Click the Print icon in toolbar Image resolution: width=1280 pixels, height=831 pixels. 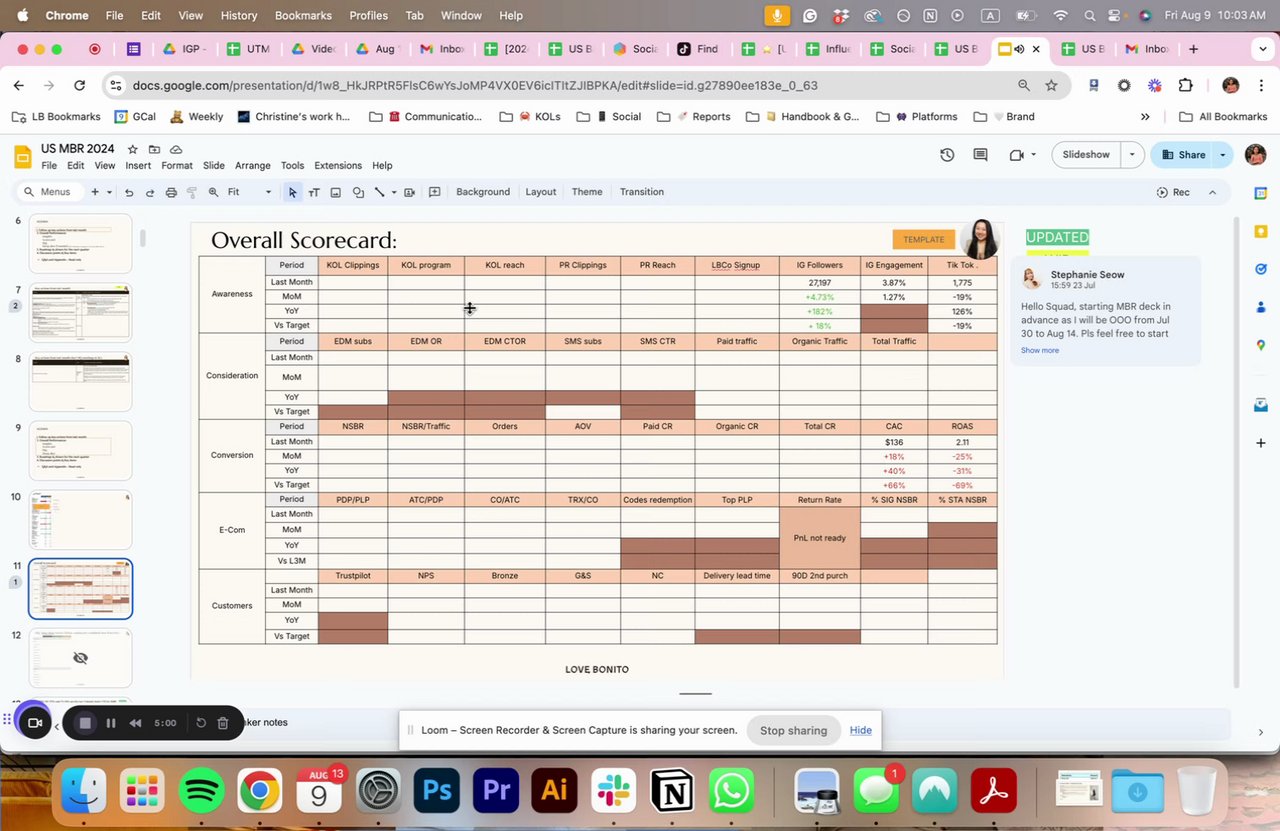(x=171, y=192)
